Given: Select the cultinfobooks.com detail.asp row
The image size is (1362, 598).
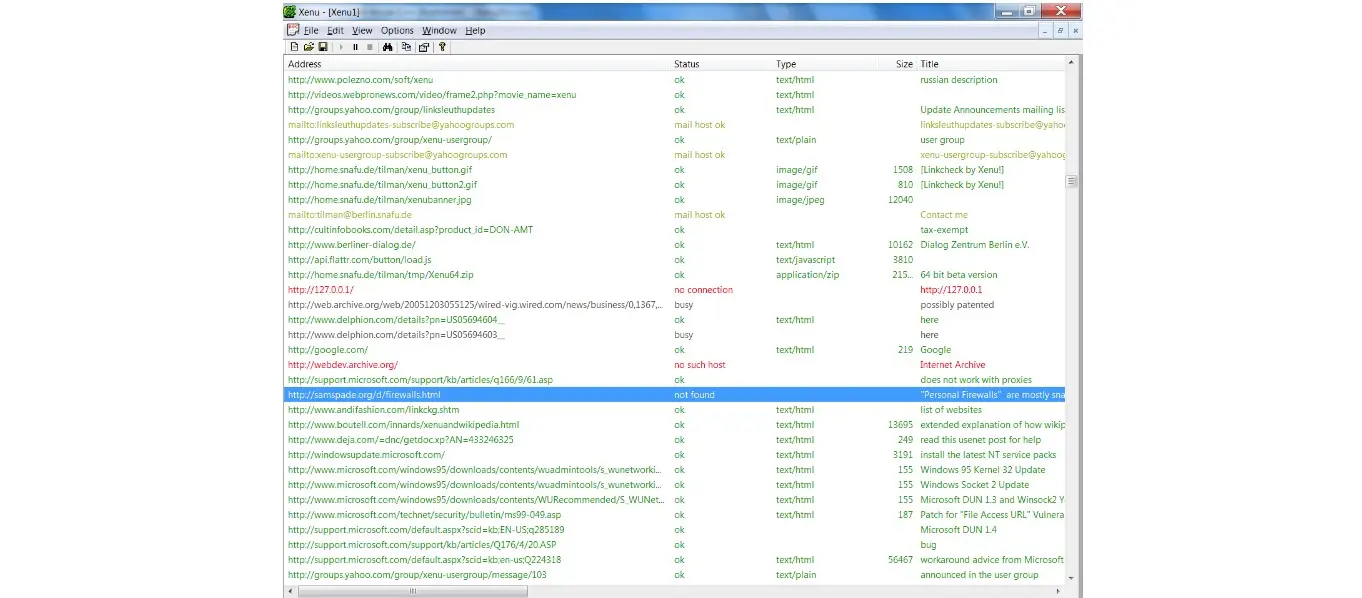Looking at the screenshot, I should click(x=674, y=230).
